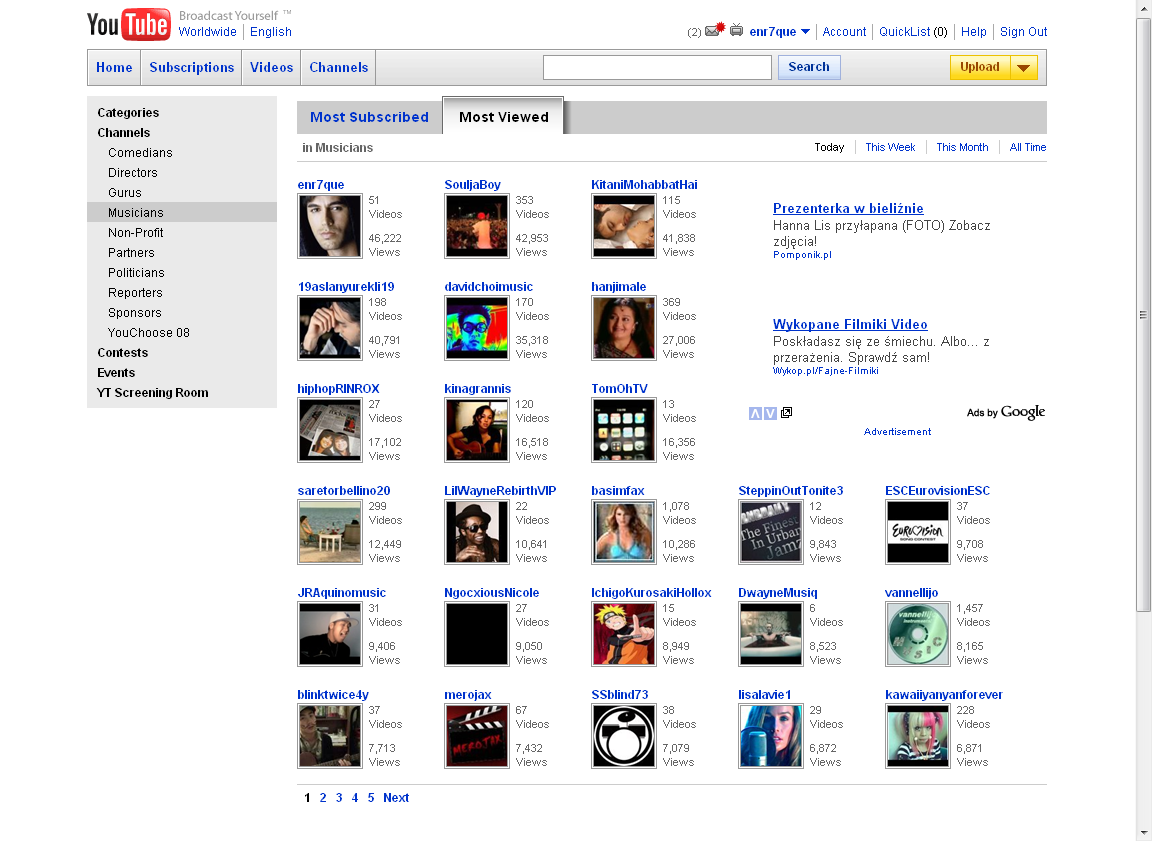Select Musicians in the sidebar
This screenshot has width=1152, height=841.
(x=181, y=212)
